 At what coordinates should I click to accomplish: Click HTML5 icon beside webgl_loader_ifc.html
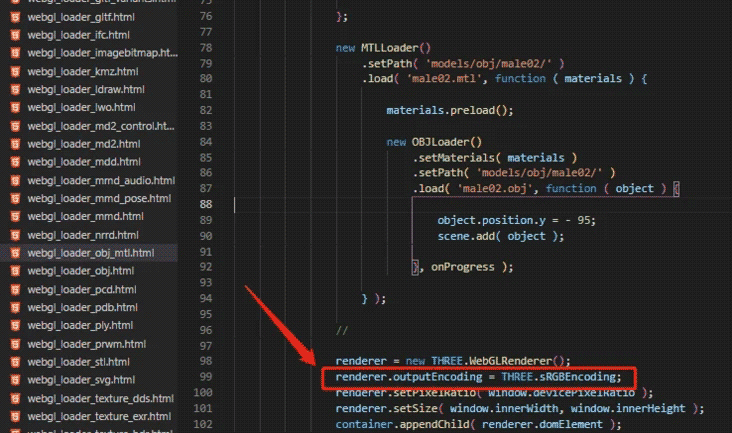[15, 35]
